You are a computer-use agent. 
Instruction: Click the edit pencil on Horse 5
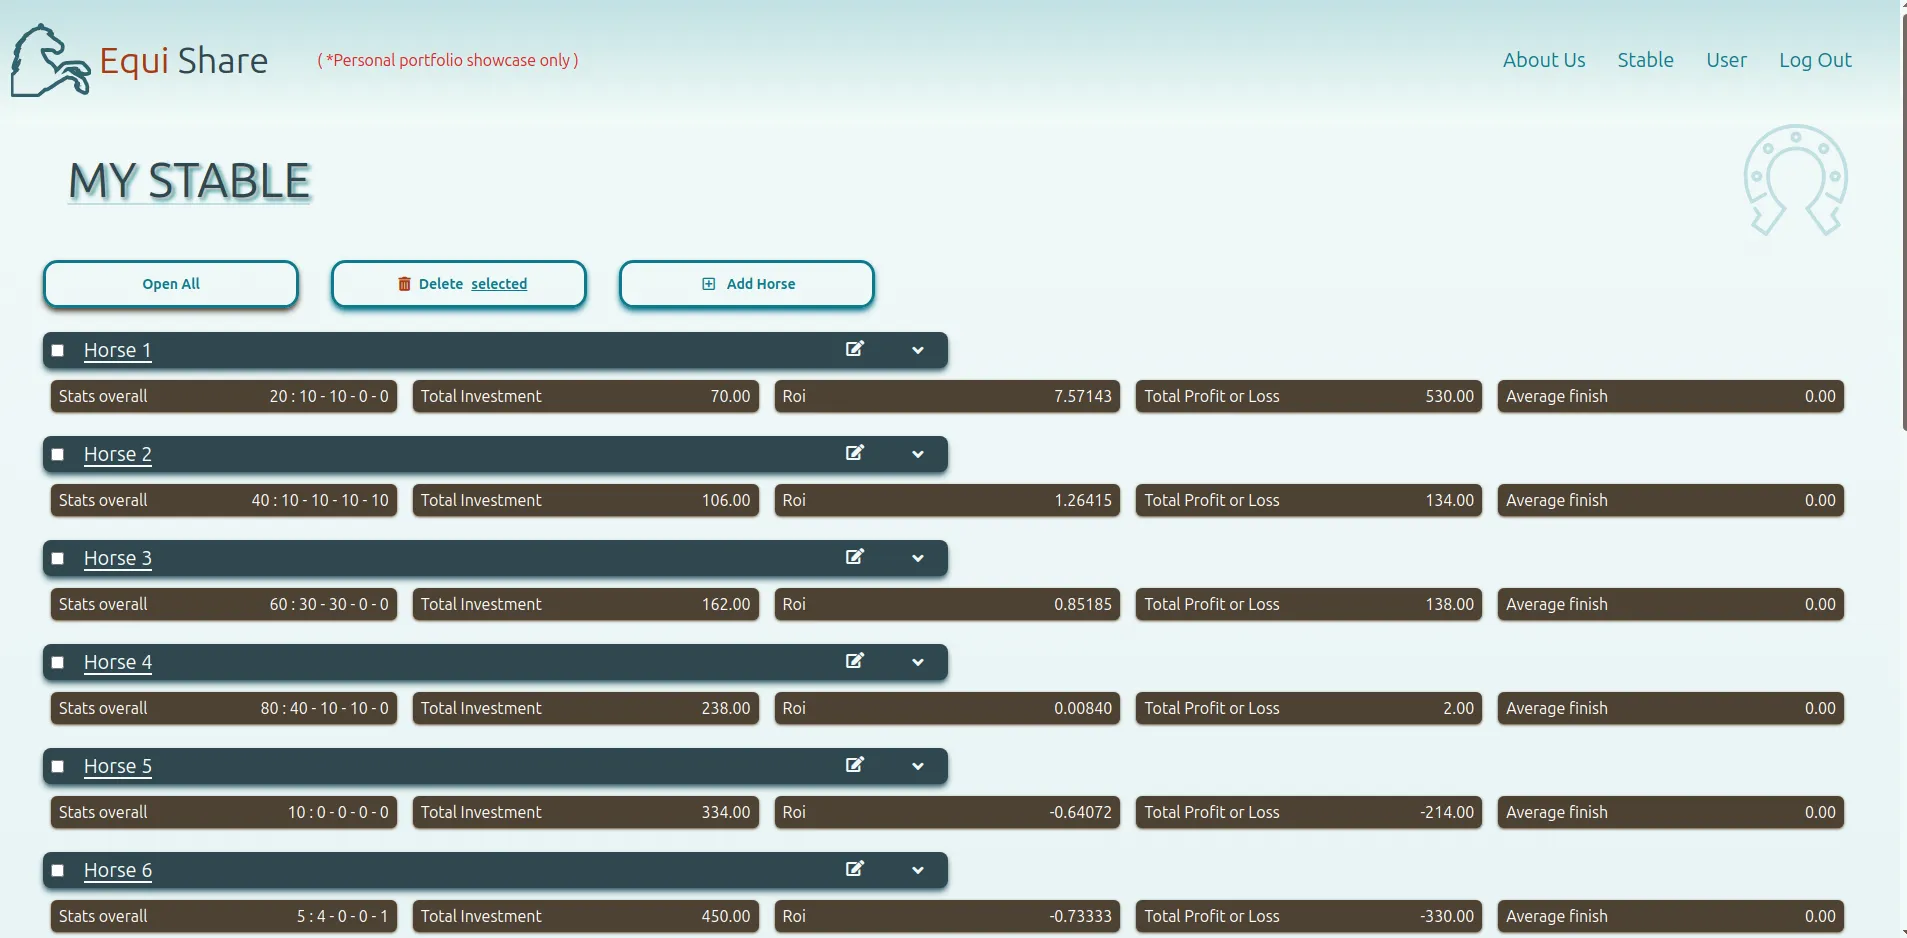854,765
